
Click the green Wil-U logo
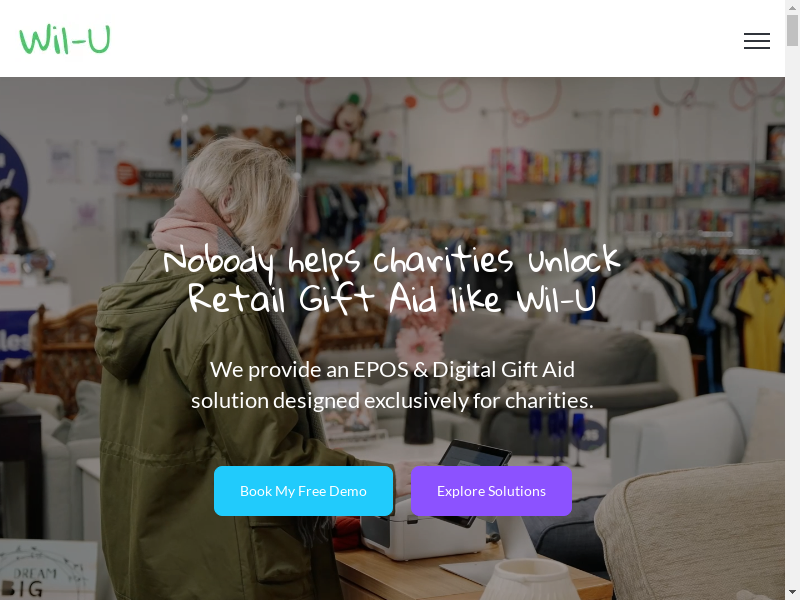pyautogui.click(x=65, y=39)
